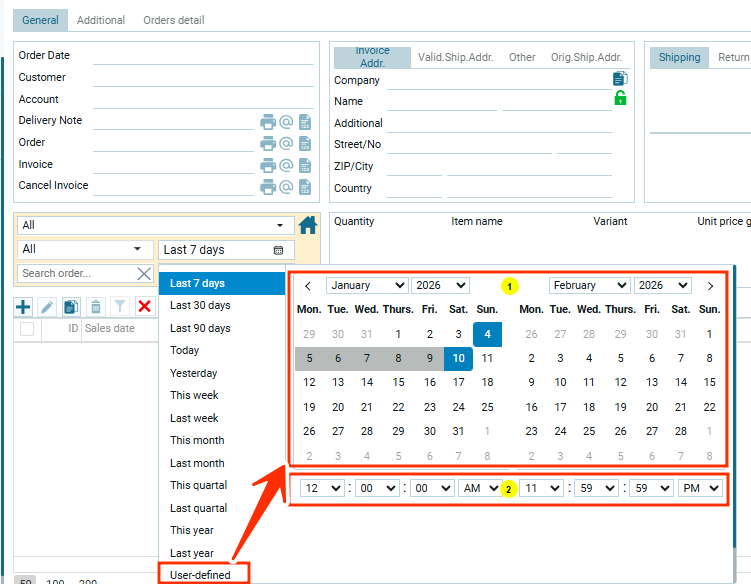The width and height of the screenshot is (751, 584).
Task: Click the green padlock icon next to Name
Action: (620, 98)
